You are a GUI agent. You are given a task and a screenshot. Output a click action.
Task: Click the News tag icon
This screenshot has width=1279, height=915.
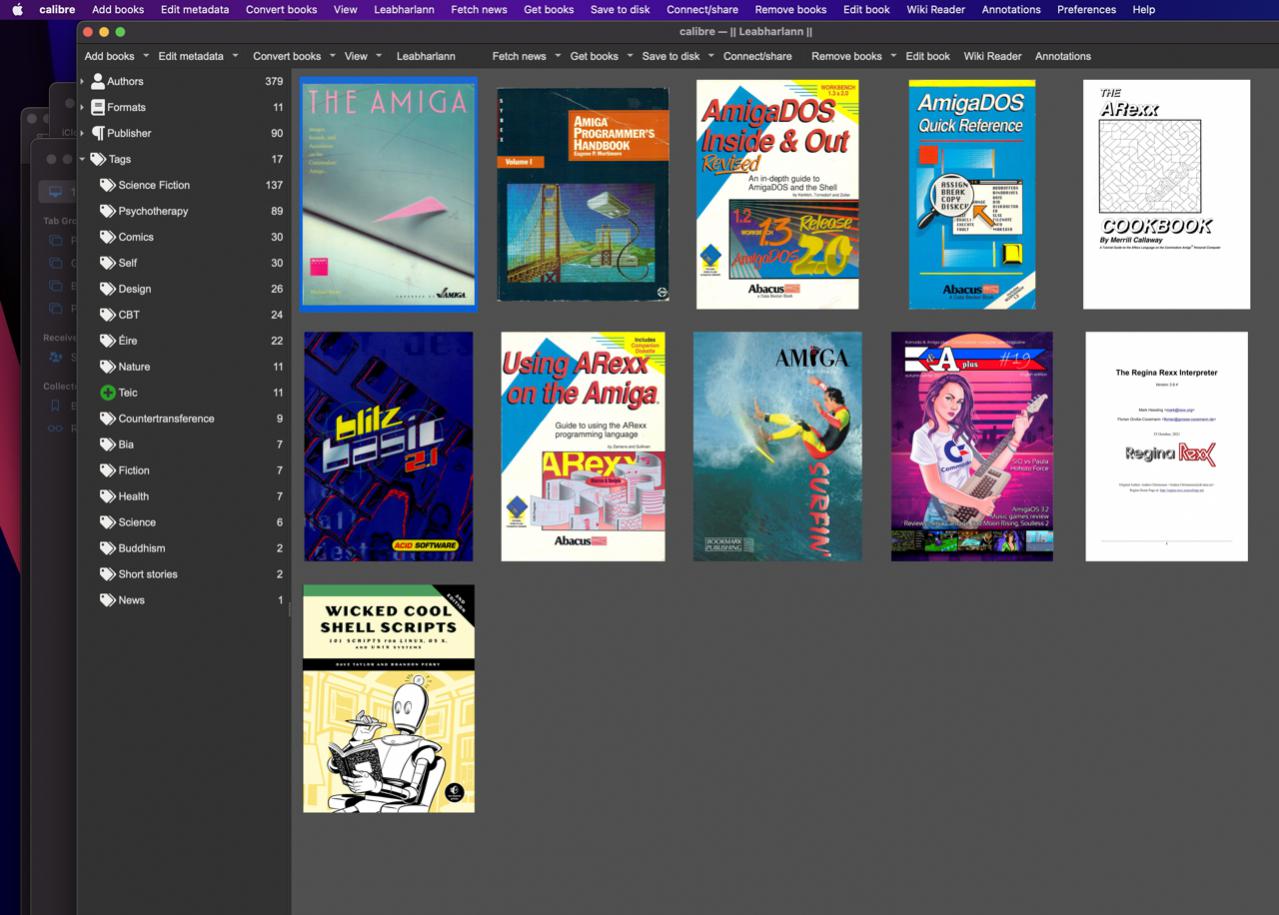click(108, 601)
